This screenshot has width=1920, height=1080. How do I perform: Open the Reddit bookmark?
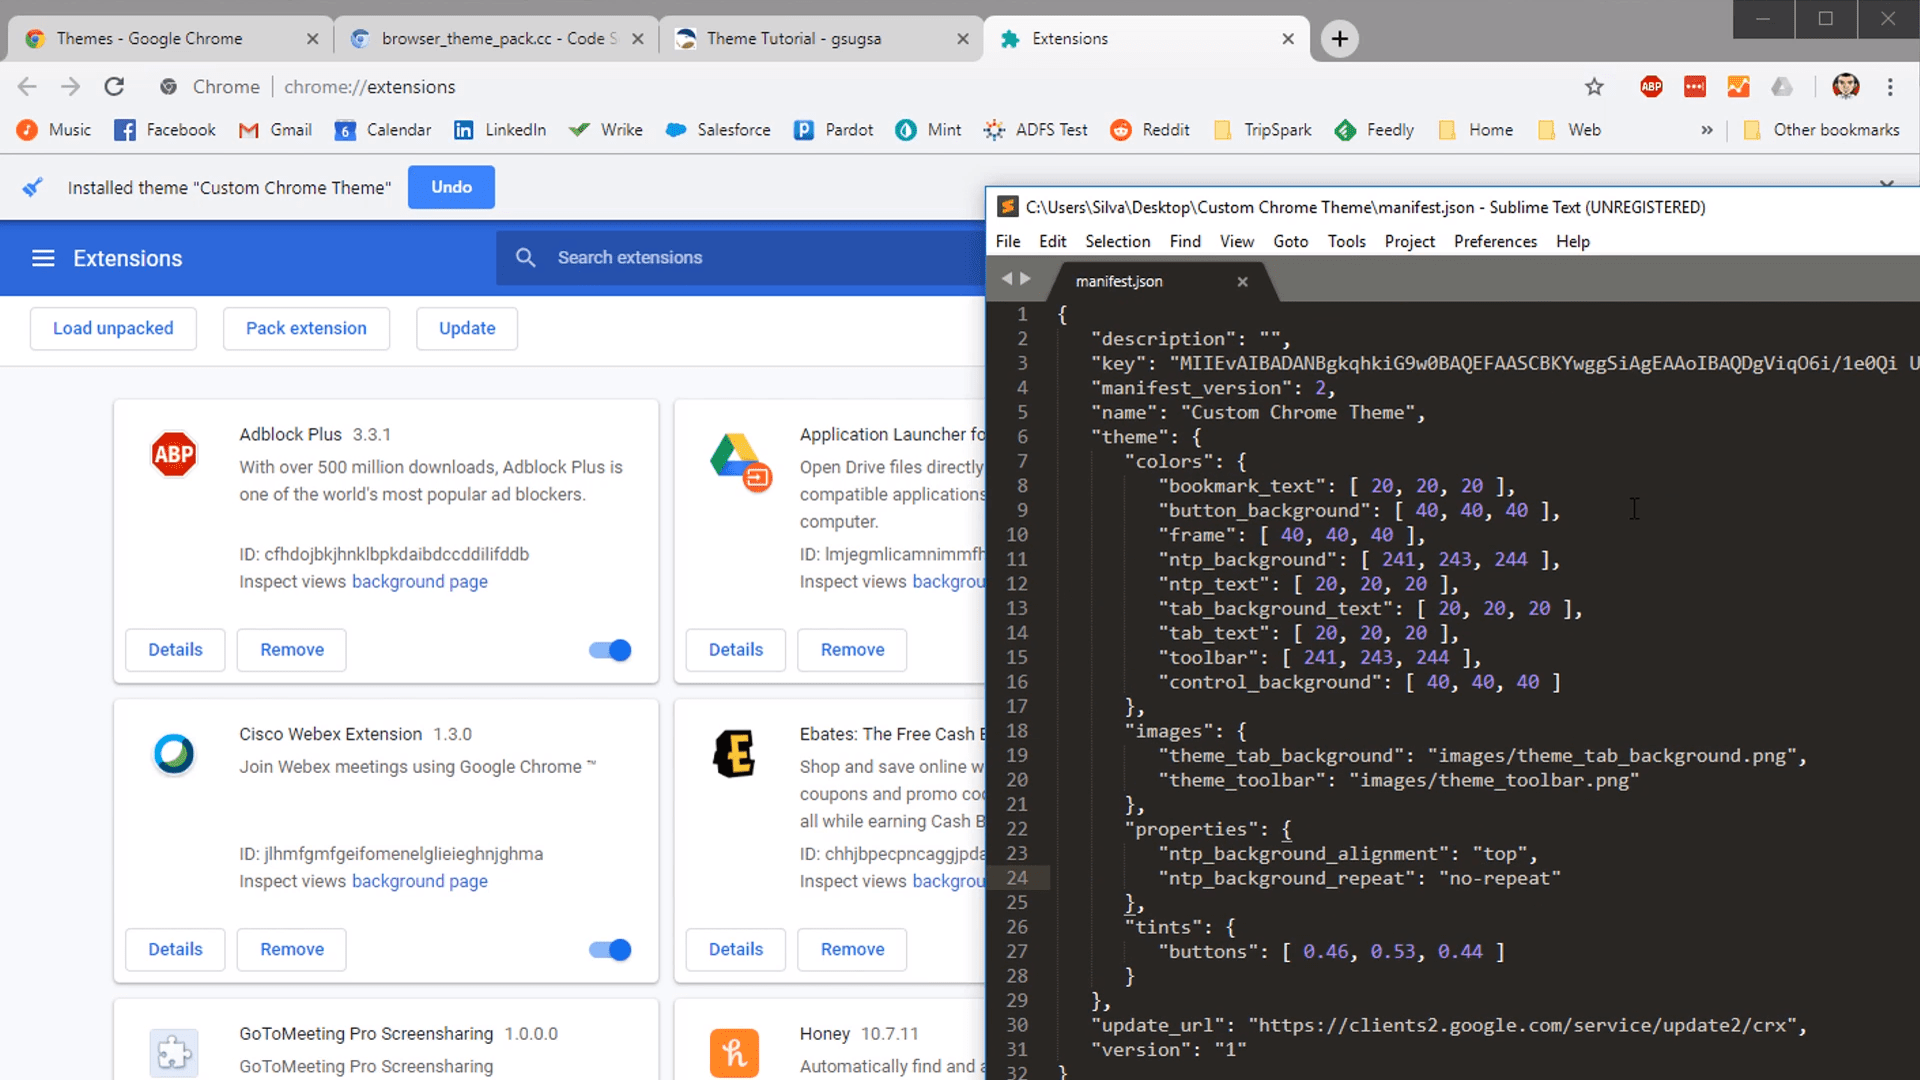tap(1150, 130)
